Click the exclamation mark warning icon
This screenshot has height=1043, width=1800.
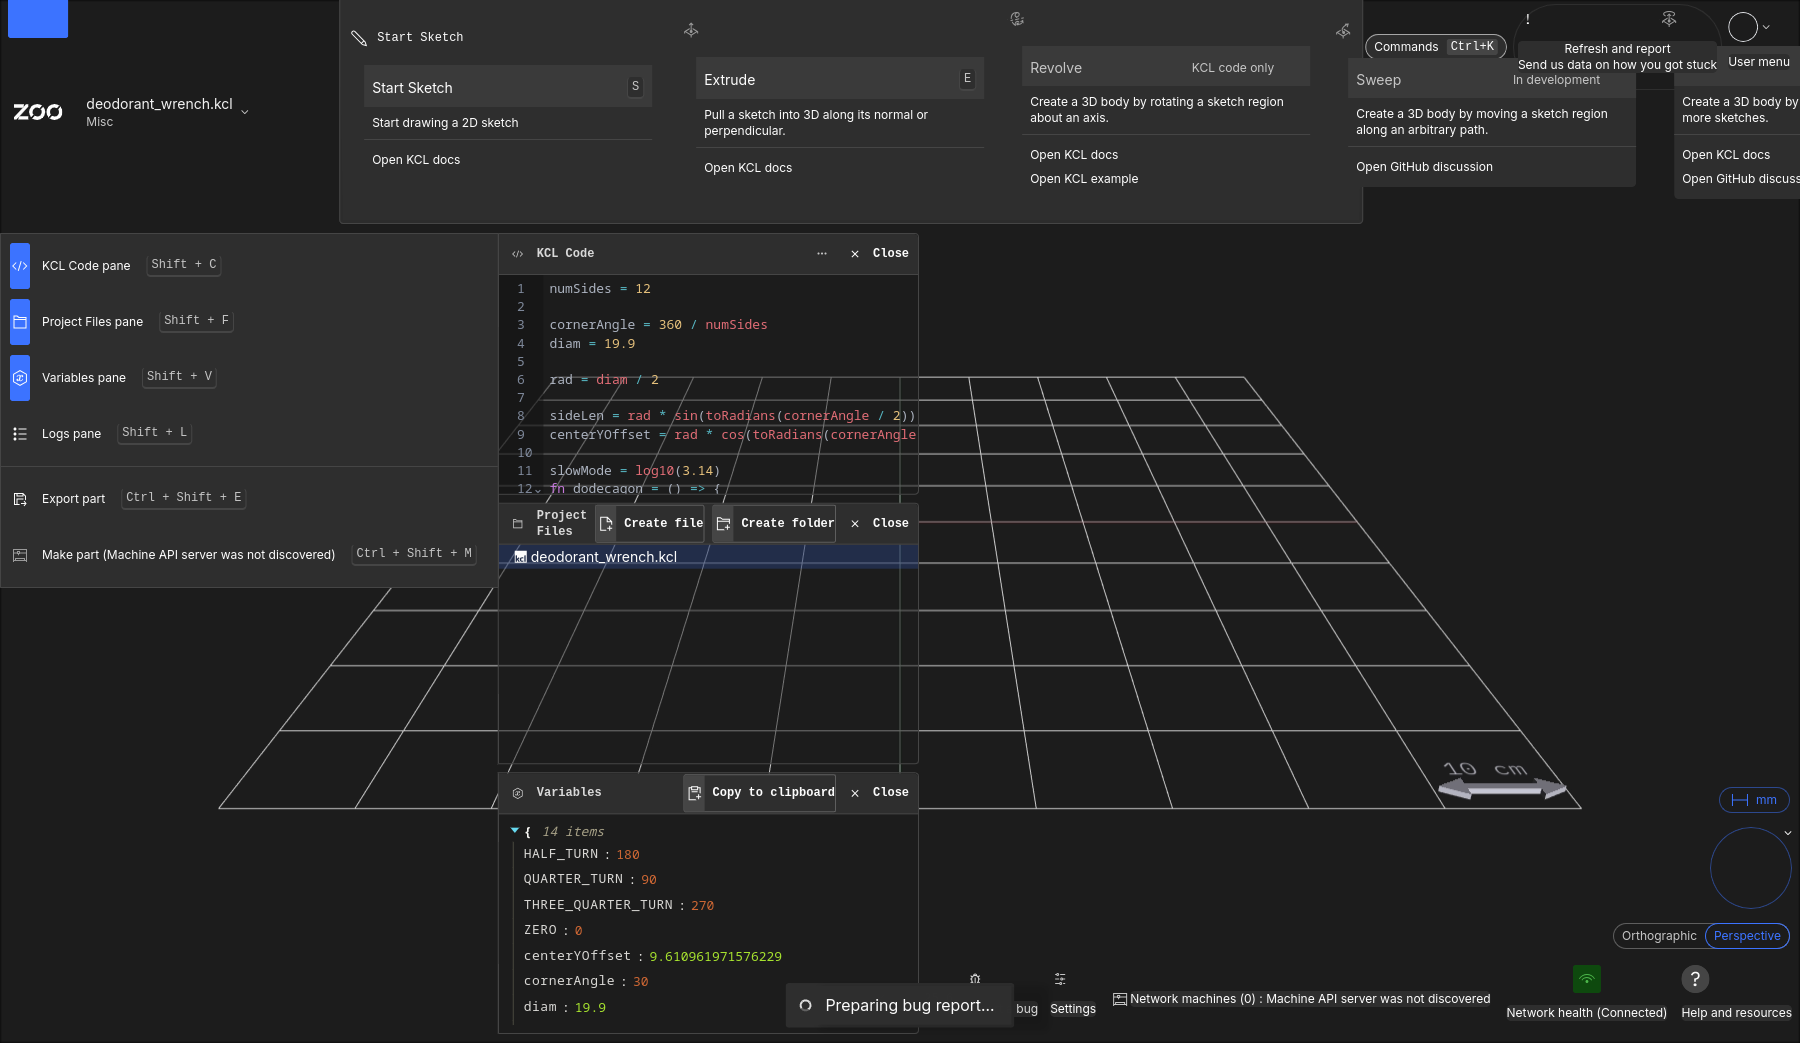coord(1528,19)
